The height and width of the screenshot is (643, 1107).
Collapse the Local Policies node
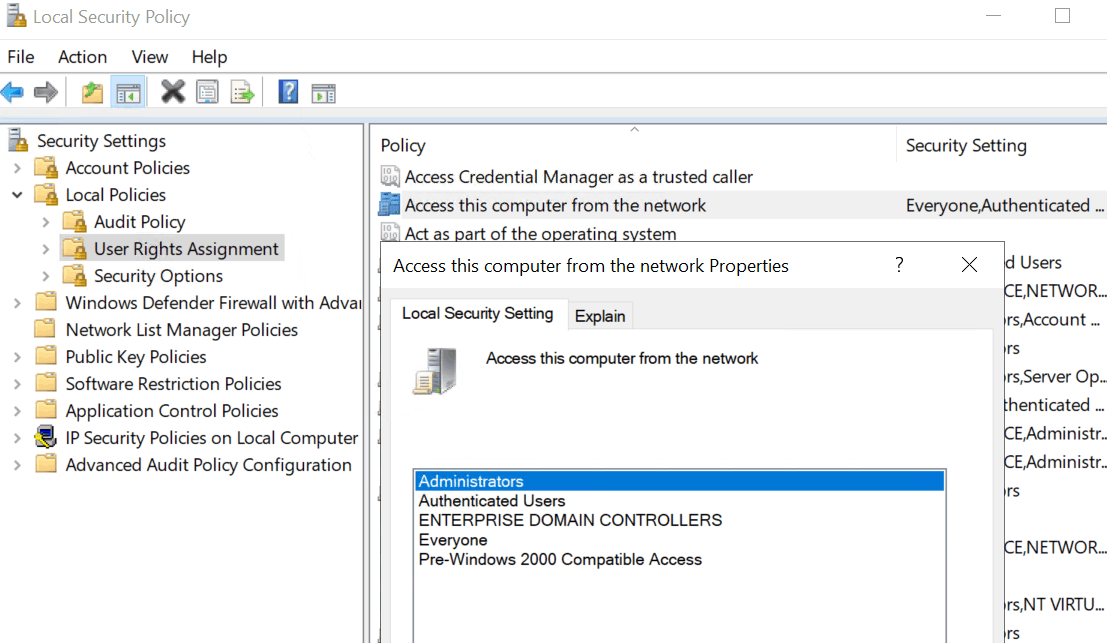click(18, 195)
